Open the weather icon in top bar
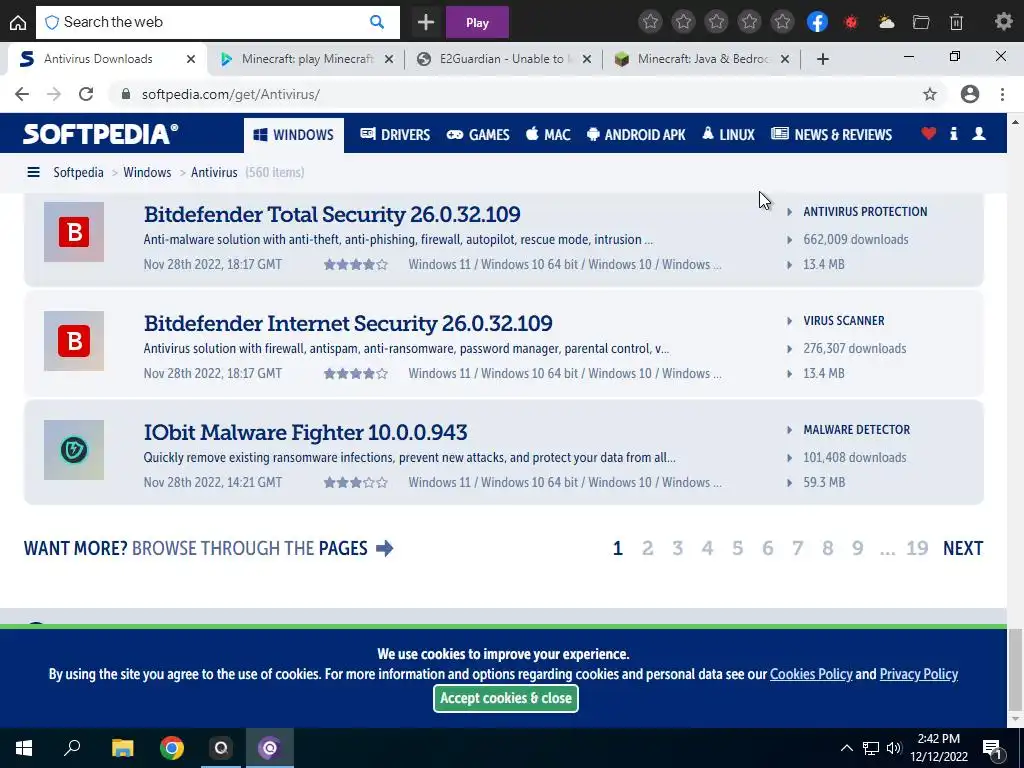Viewport: 1024px width, 768px height. point(886,22)
